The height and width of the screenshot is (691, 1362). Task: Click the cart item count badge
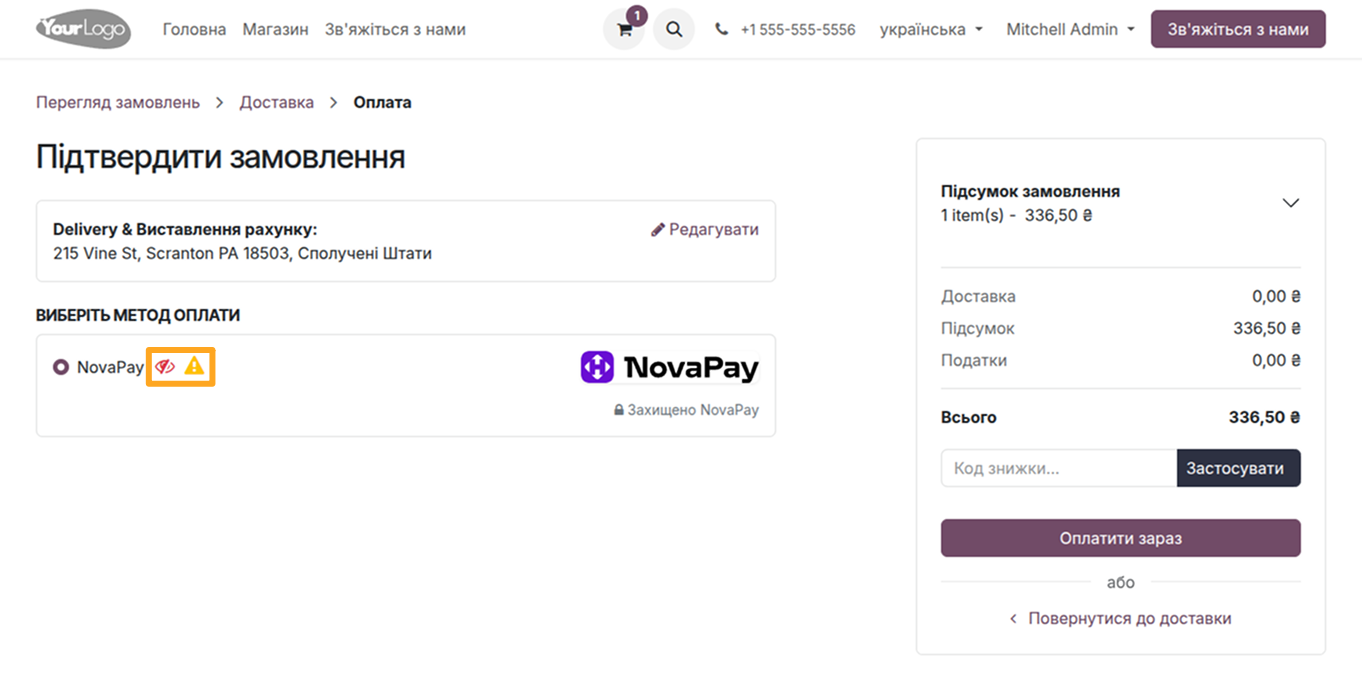(x=637, y=15)
